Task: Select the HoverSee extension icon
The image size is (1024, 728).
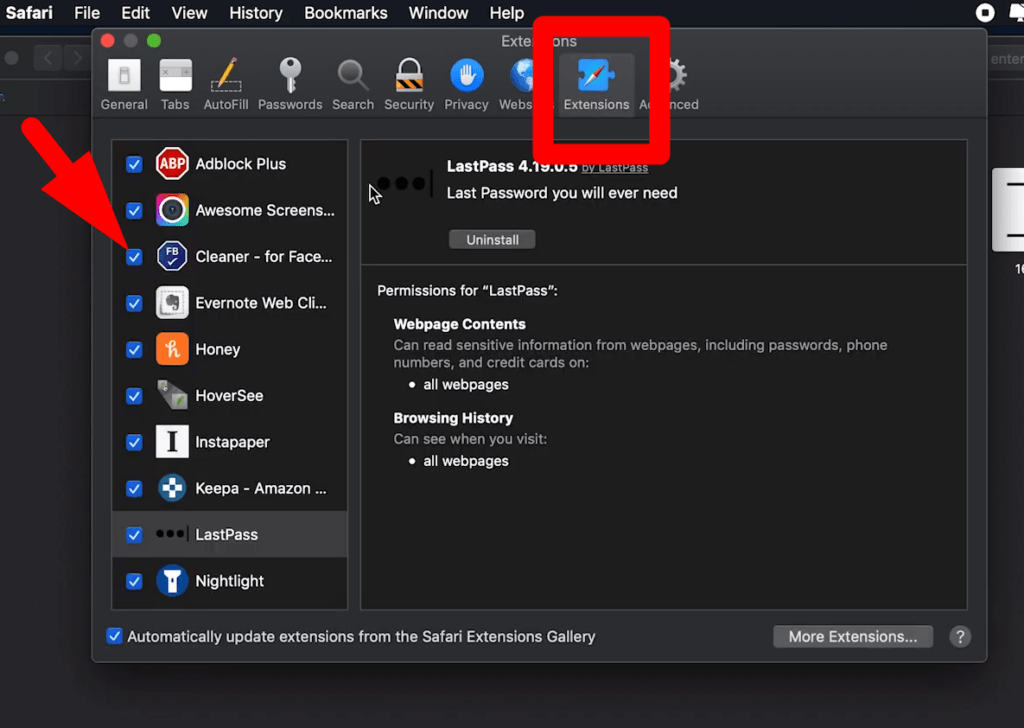Action: pos(172,395)
